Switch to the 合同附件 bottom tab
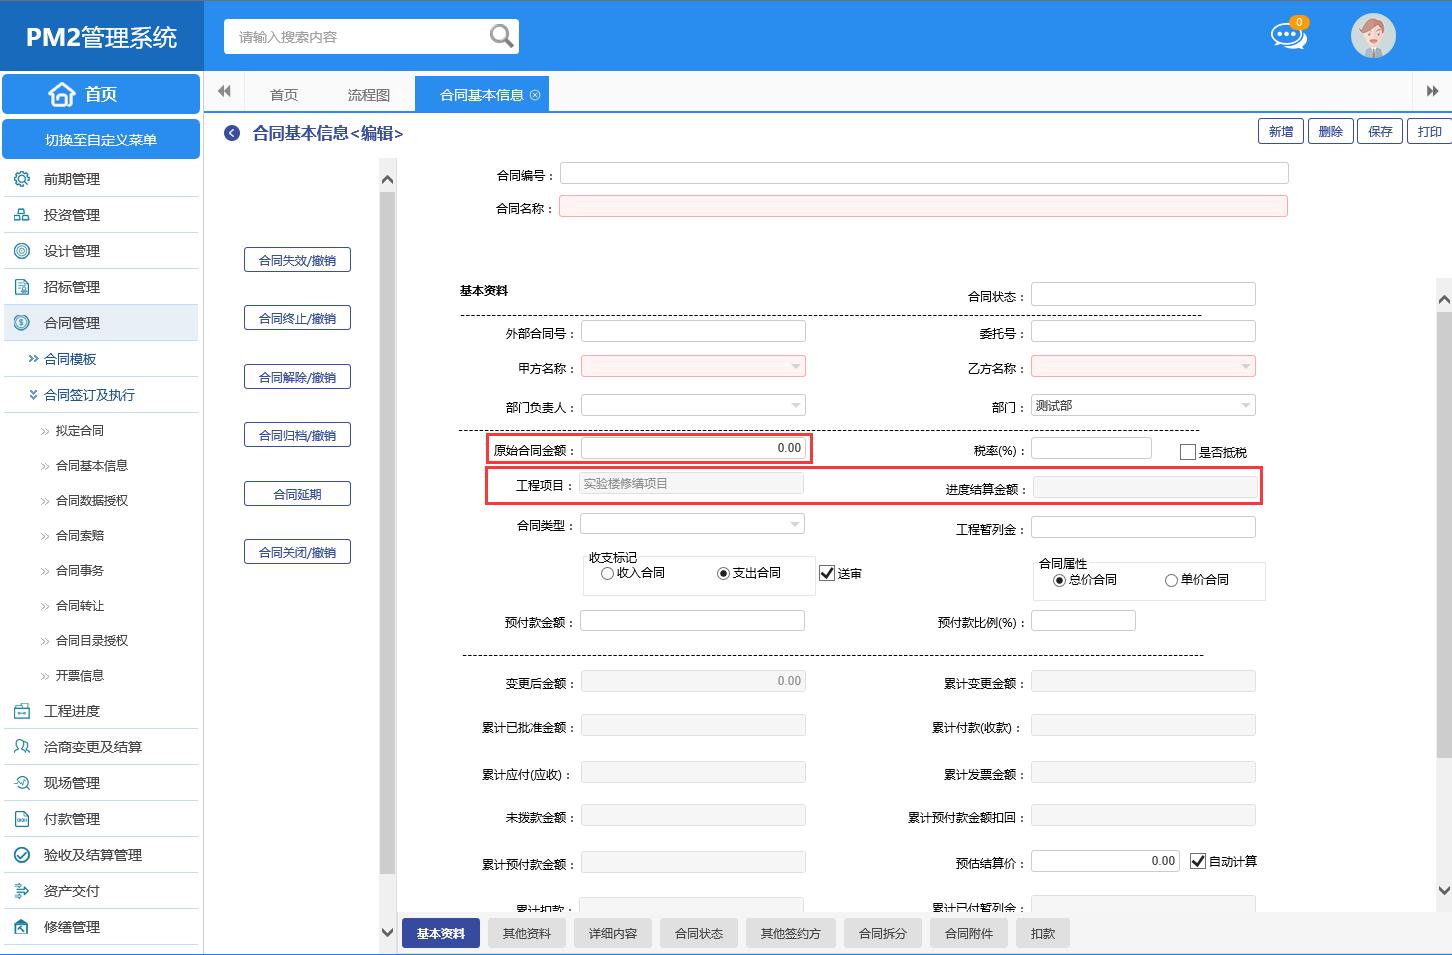 (x=968, y=933)
